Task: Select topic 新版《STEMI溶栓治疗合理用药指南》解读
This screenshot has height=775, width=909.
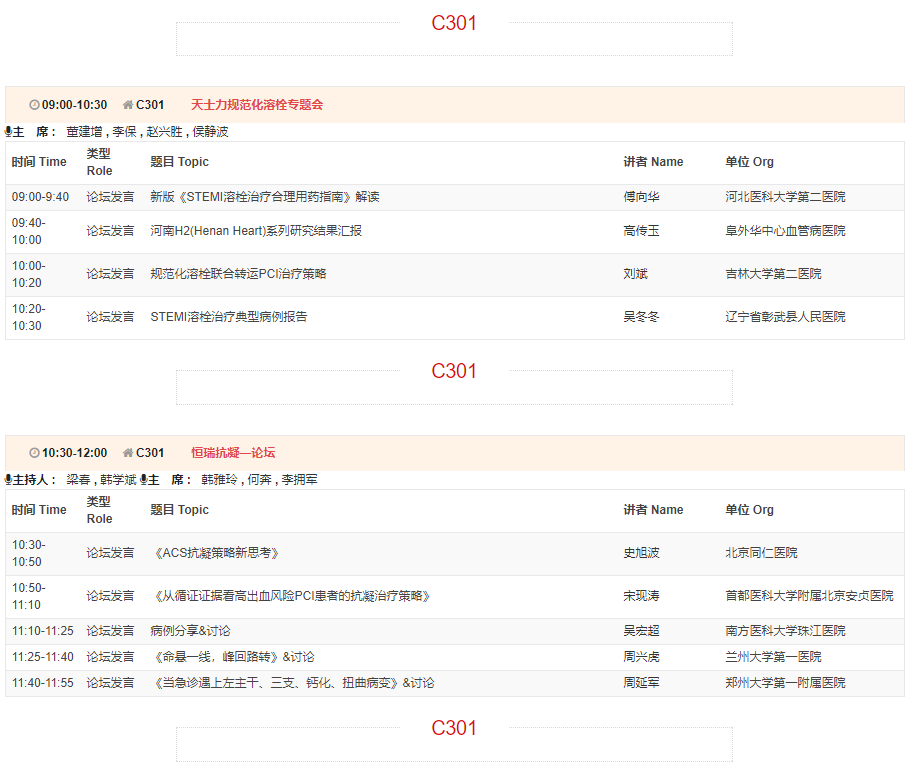Action: [265, 197]
